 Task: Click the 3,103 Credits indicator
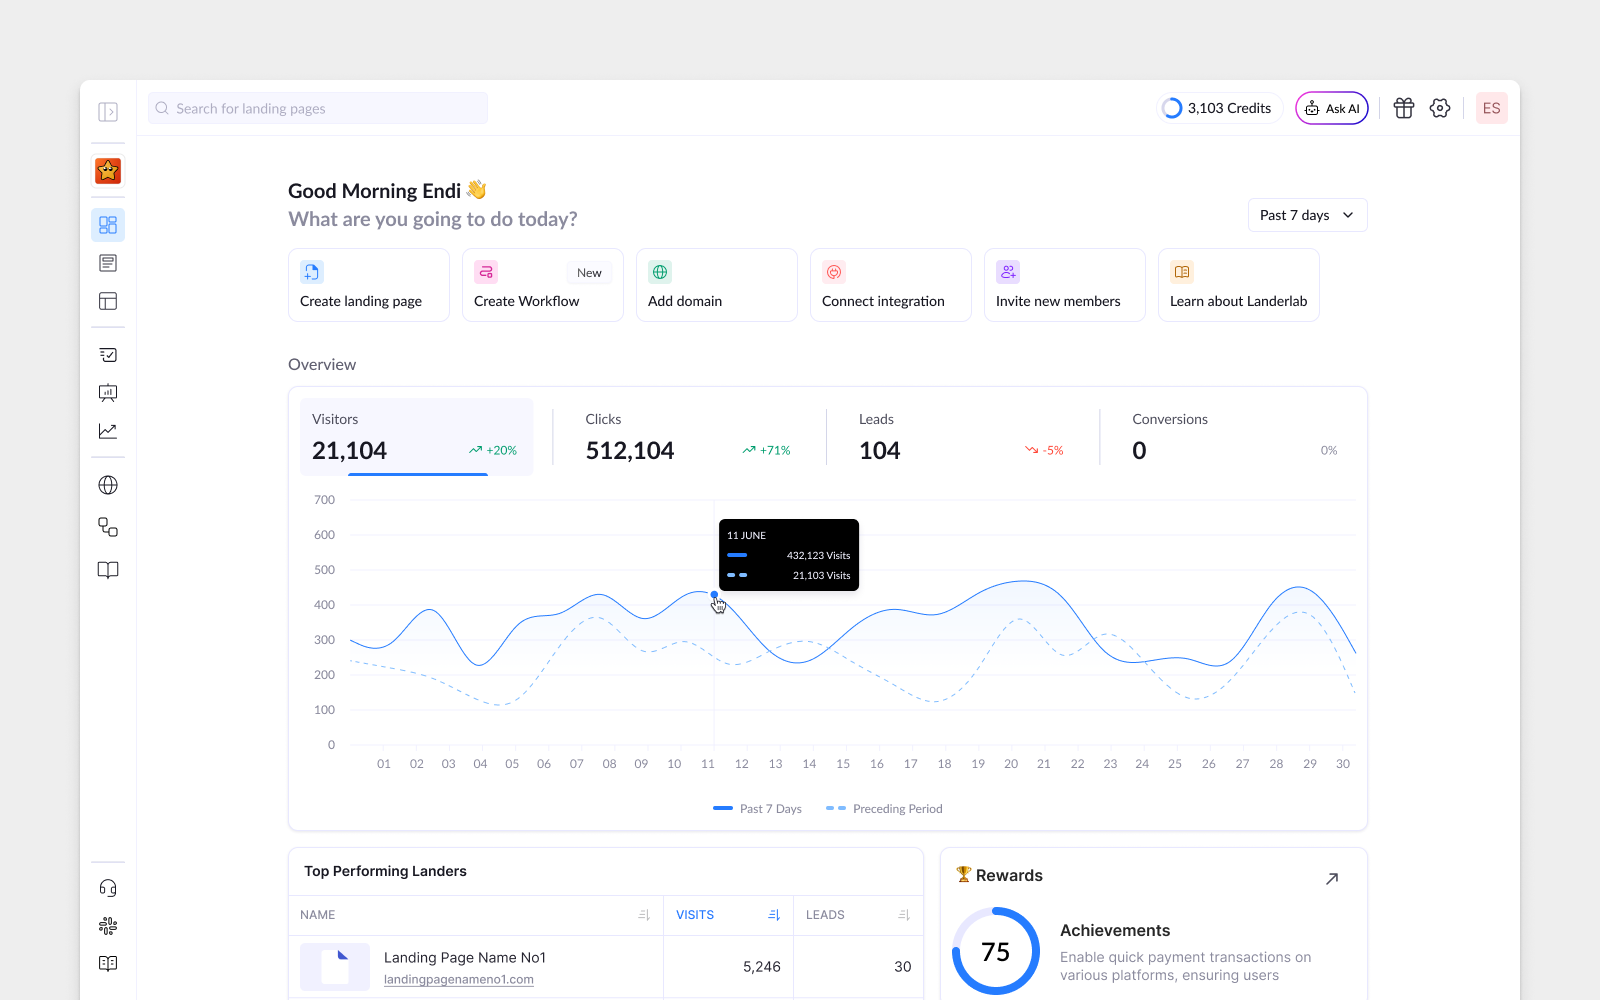(x=1218, y=108)
